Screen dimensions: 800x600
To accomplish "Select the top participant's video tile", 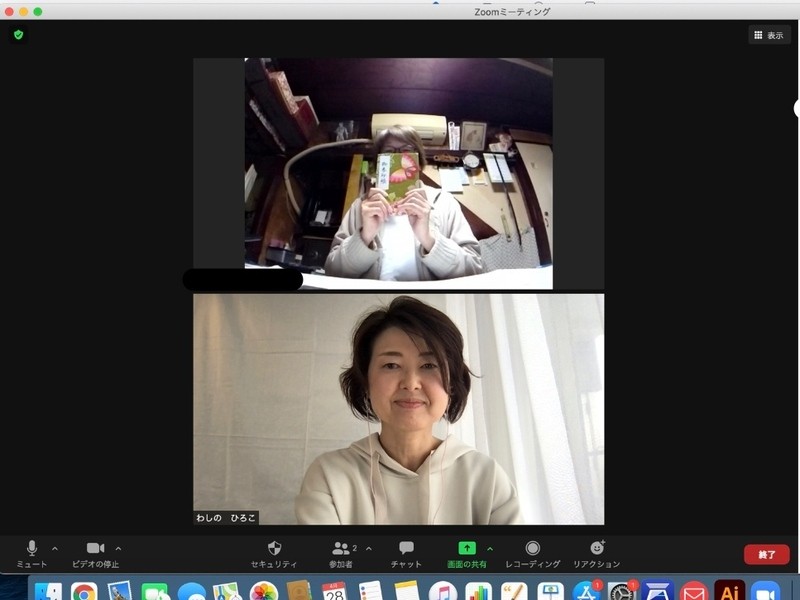I will 398,173.
